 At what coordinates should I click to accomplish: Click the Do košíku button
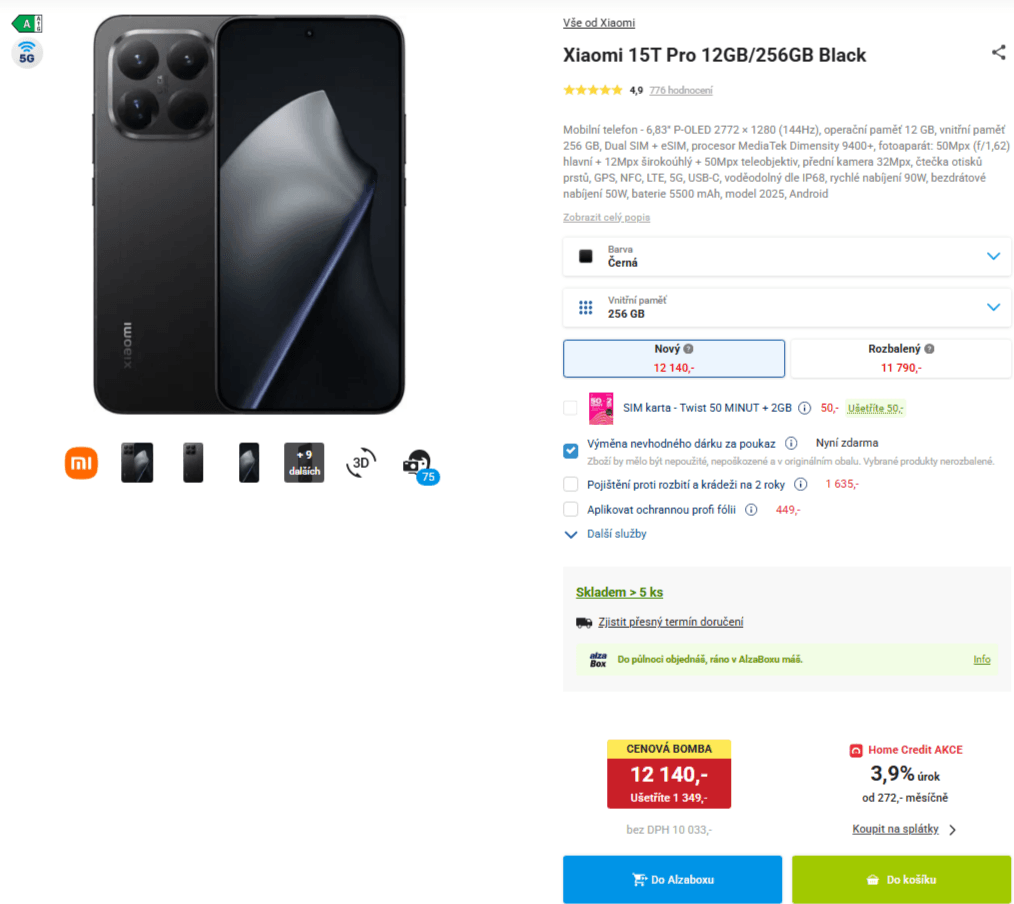coord(901,879)
